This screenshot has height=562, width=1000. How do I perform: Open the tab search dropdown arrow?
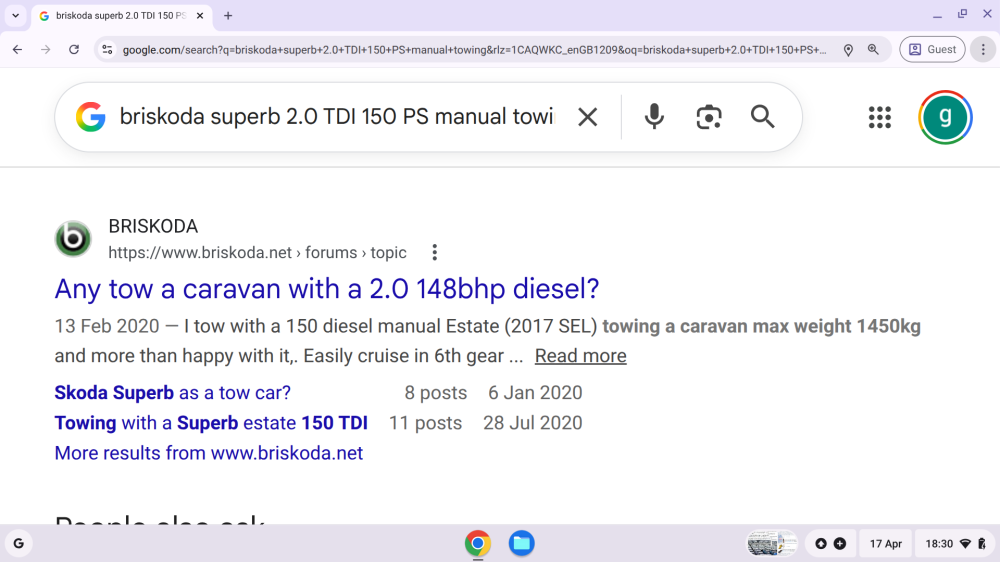tap(15, 15)
